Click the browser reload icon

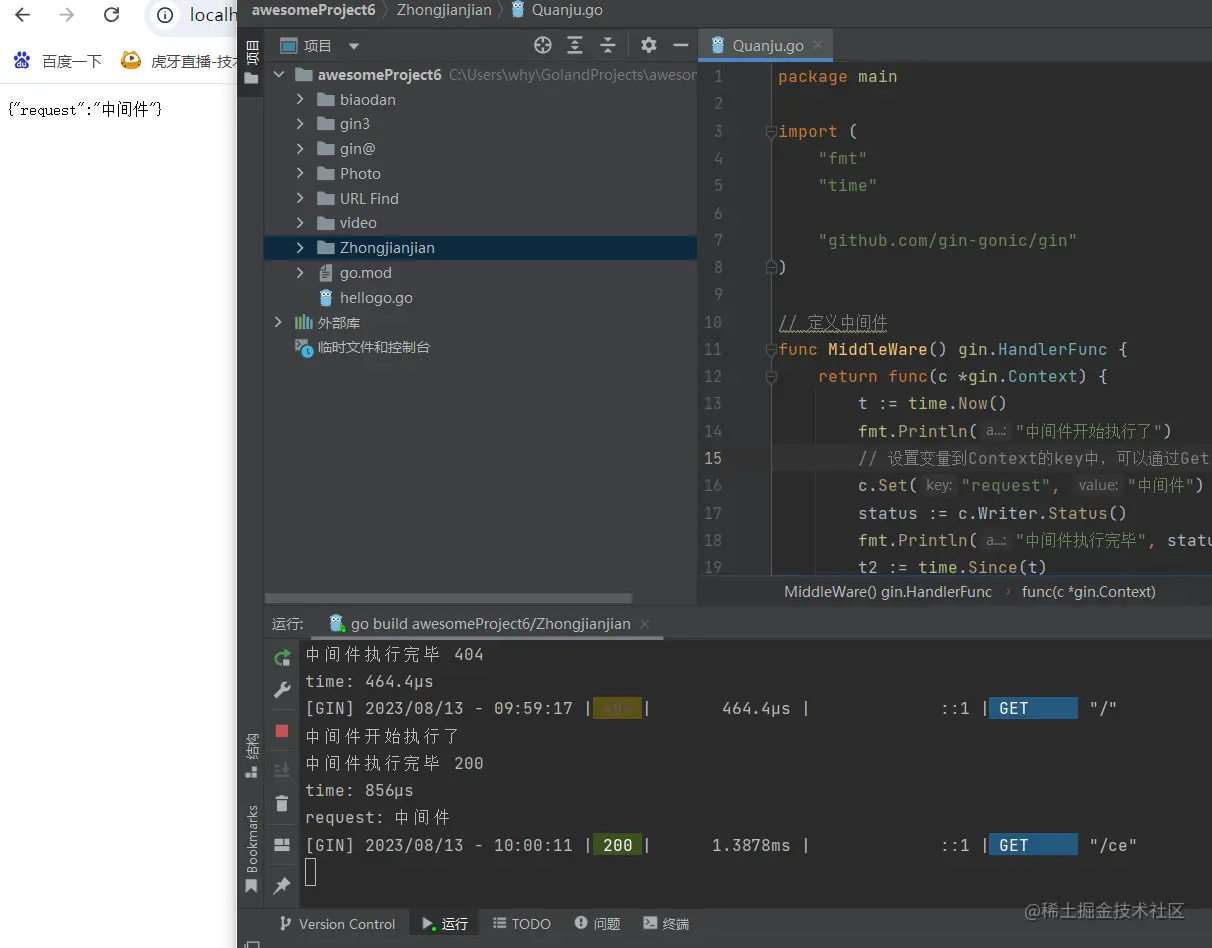pos(111,15)
